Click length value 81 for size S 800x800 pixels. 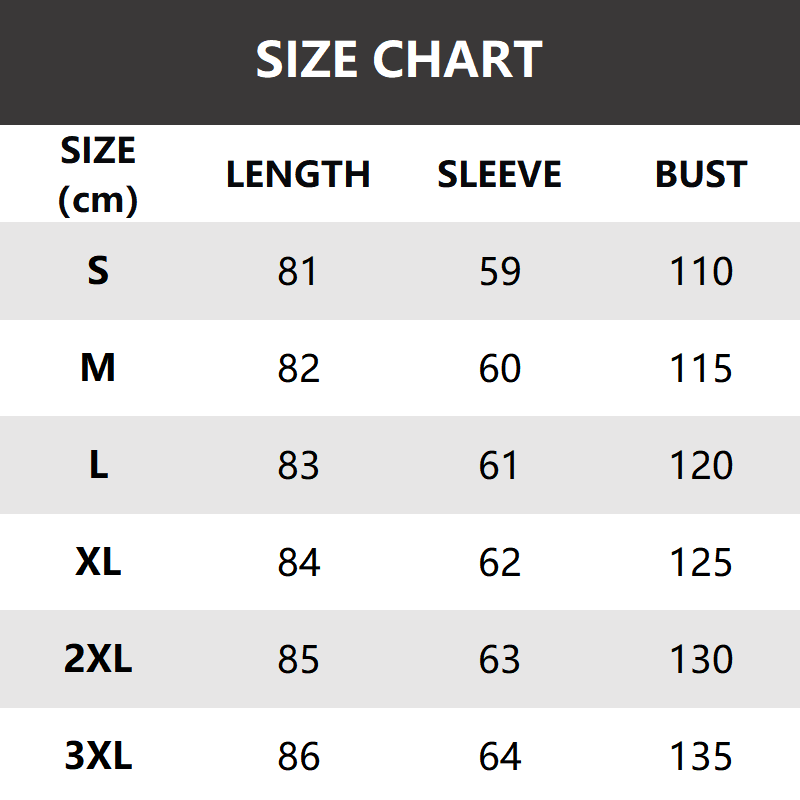click(x=298, y=271)
